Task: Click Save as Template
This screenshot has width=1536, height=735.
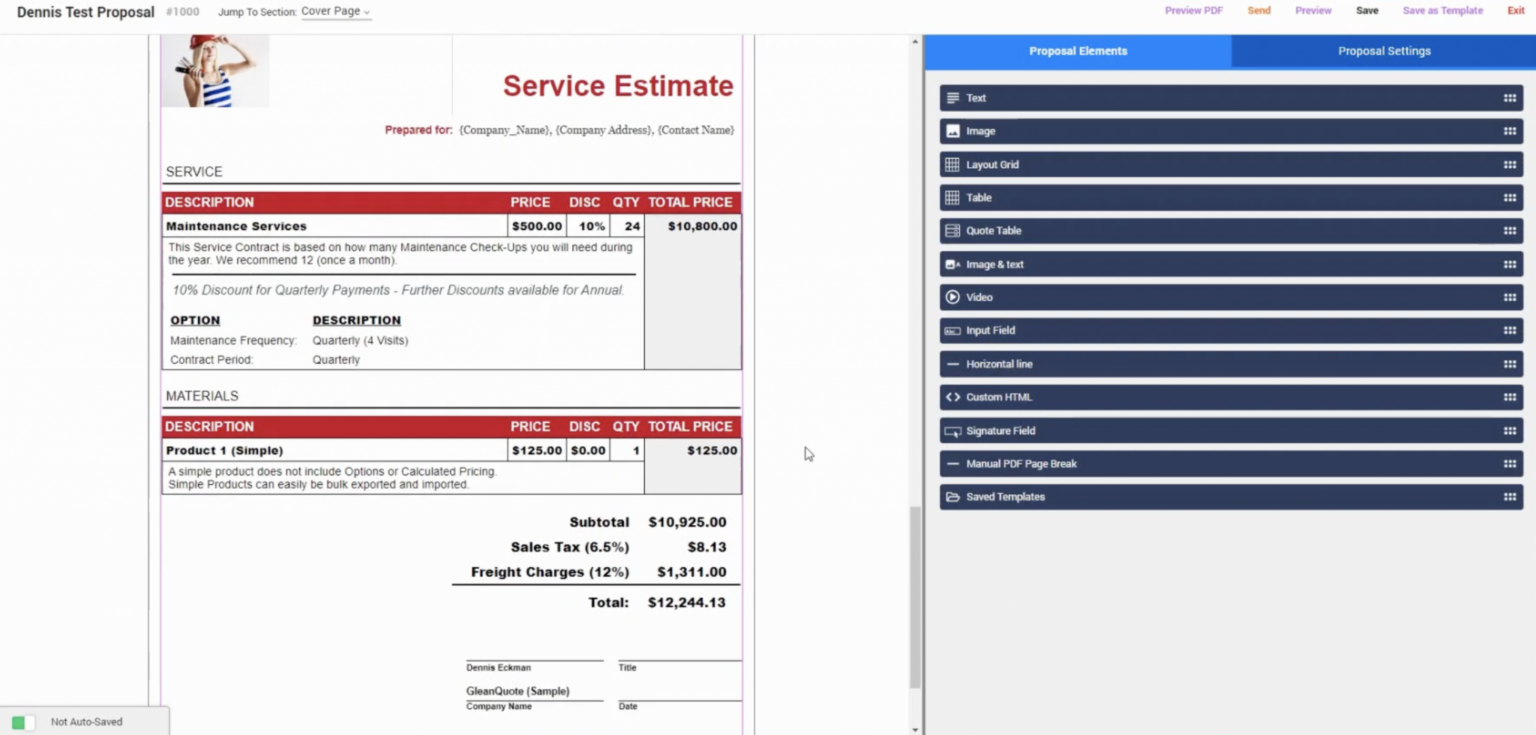Action: (1442, 11)
